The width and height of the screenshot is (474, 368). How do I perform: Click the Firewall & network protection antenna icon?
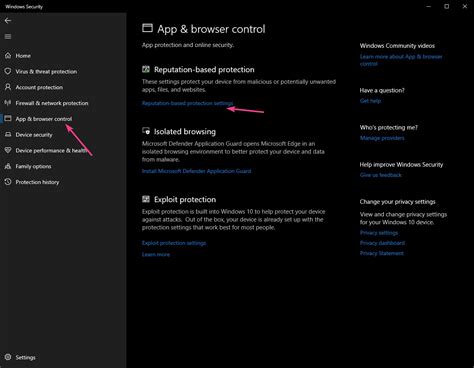8,103
